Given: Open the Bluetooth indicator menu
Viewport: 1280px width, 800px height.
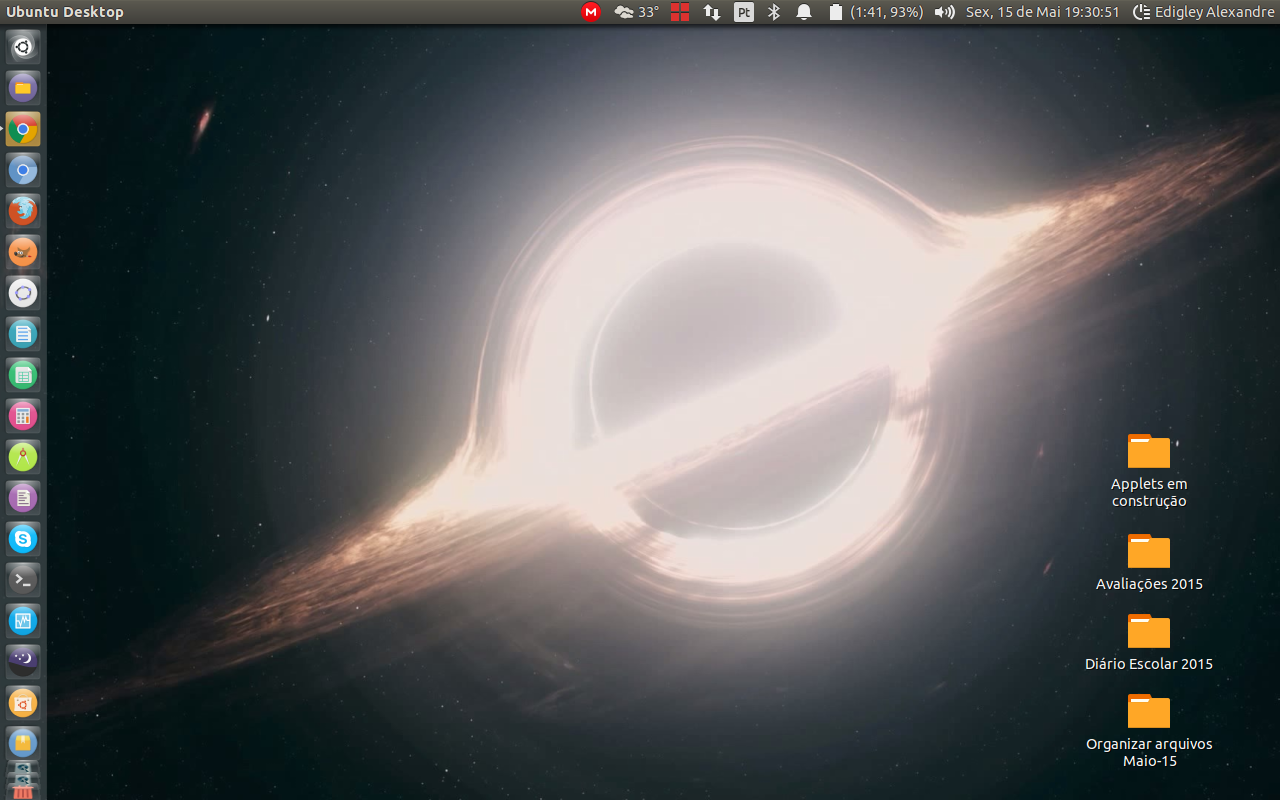Looking at the screenshot, I should (773, 12).
